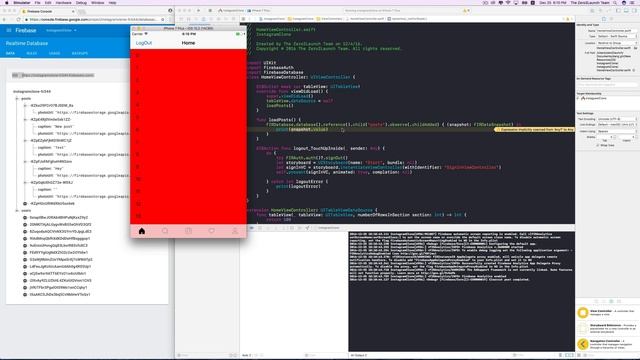This screenshot has height=360, width=640.
Task: Toggle the Xcode debug area panel
Action: (x=626, y=11)
